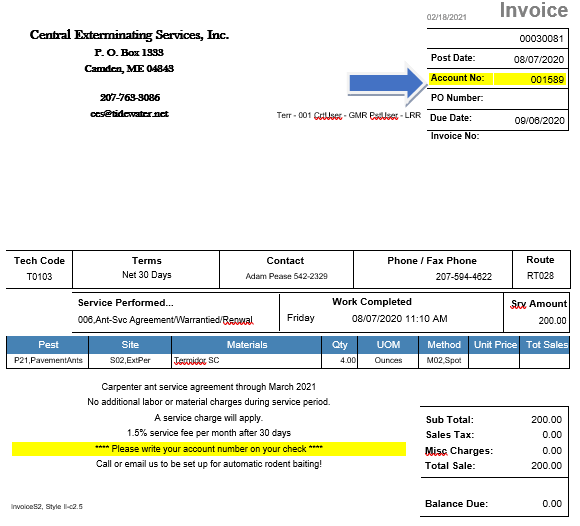
Task: Click the Invoice No: label
Action: [x=455, y=136]
